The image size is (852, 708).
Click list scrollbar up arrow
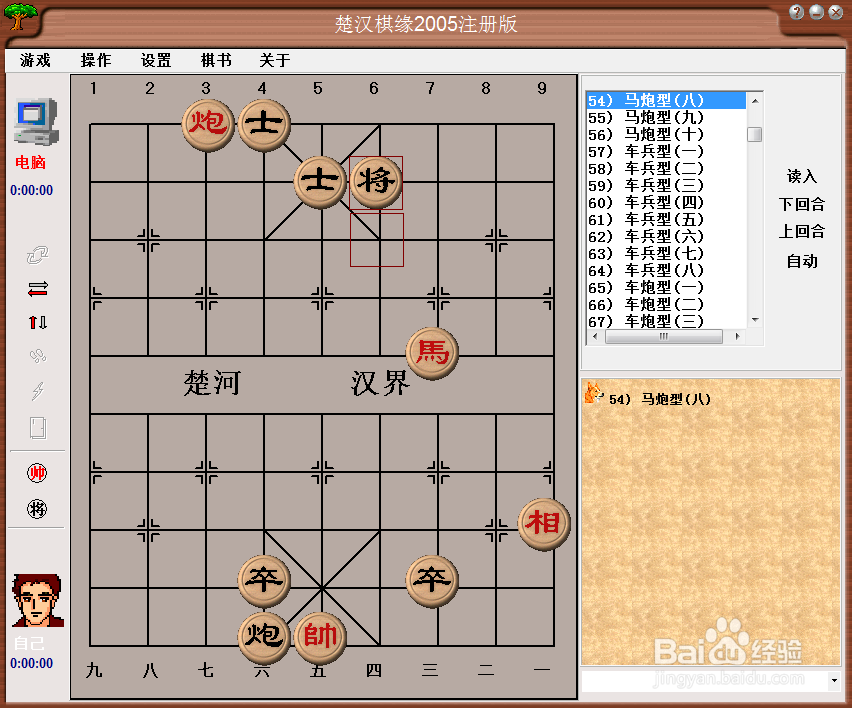point(755,101)
